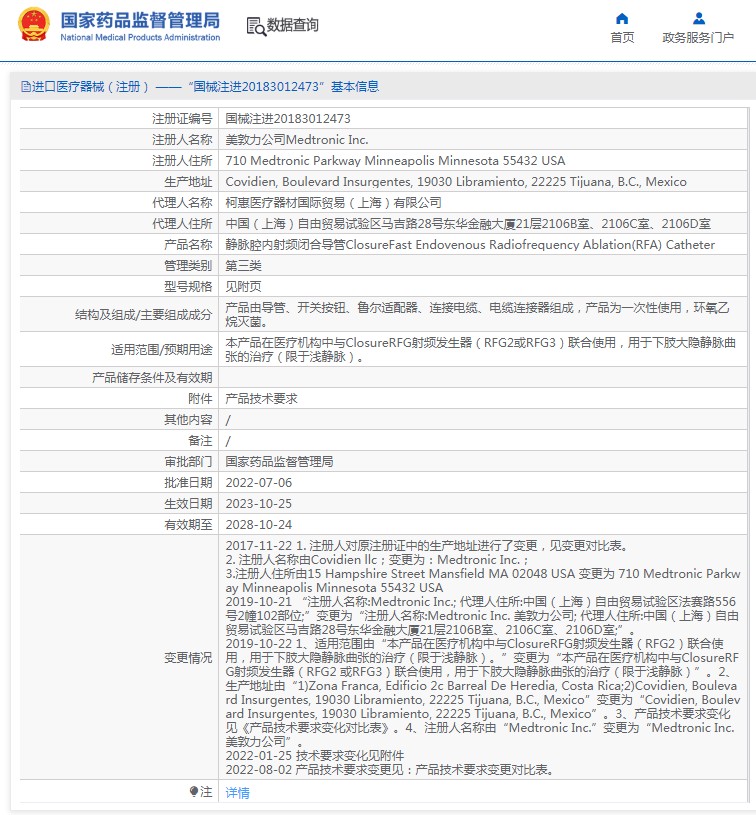This screenshot has width=756, height=815.
Task: Click the 代理人住所 row label
Action: (182, 224)
